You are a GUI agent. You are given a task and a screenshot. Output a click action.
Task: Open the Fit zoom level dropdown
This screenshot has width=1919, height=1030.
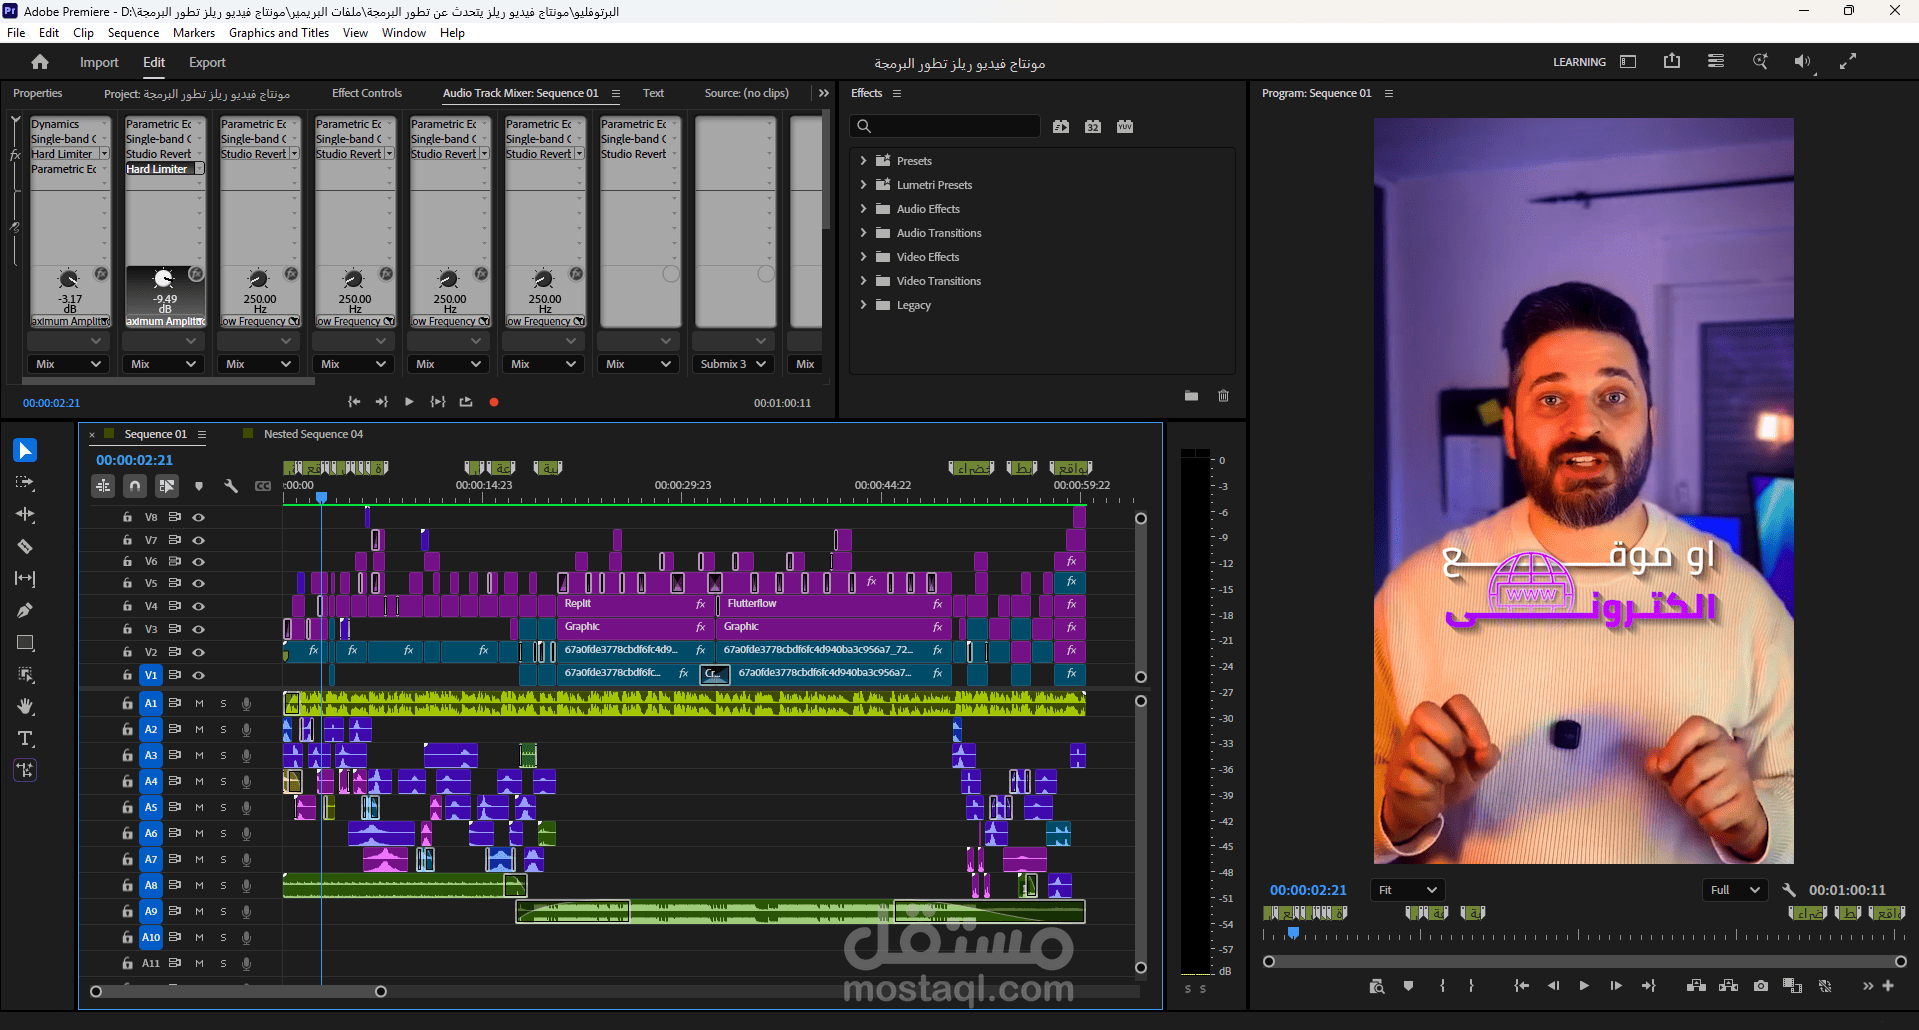(1406, 890)
